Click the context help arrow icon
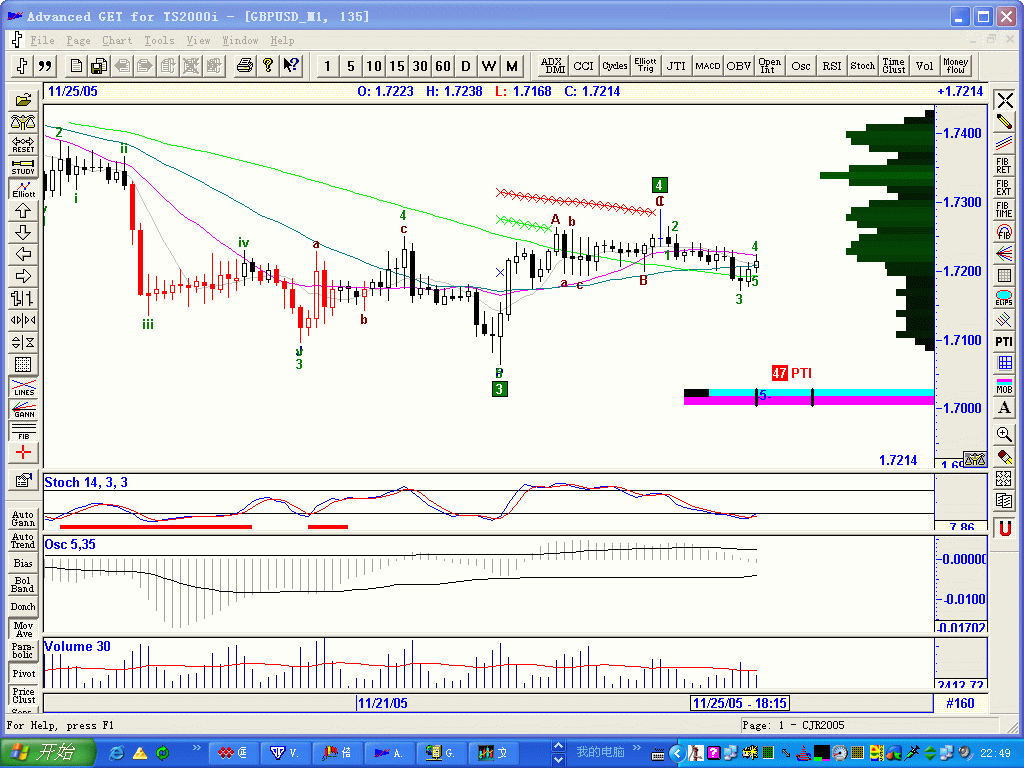 pyautogui.click(x=291, y=65)
